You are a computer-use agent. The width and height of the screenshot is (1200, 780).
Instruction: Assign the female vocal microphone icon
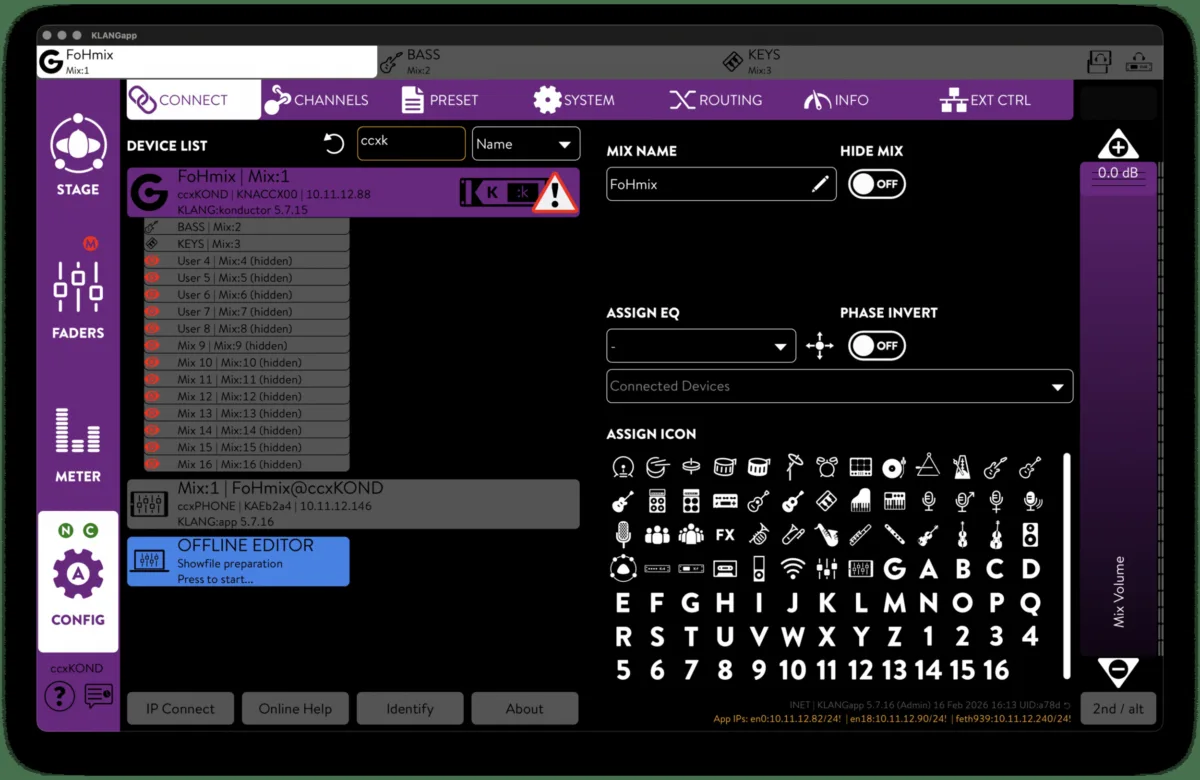point(995,501)
